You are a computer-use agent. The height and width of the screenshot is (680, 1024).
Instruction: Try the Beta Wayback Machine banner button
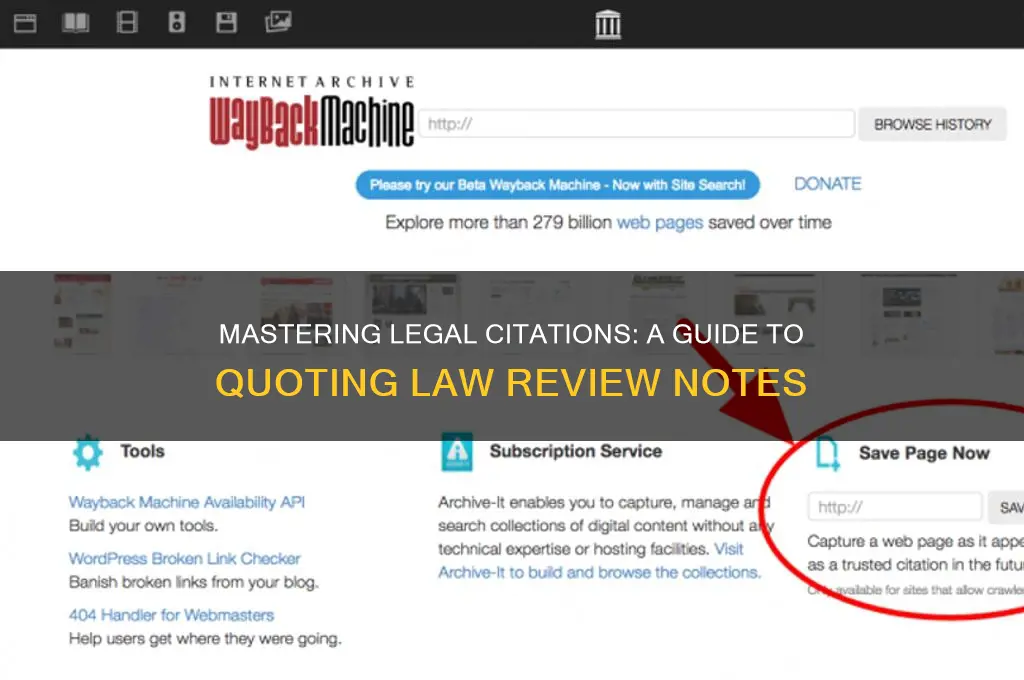pos(558,185)
